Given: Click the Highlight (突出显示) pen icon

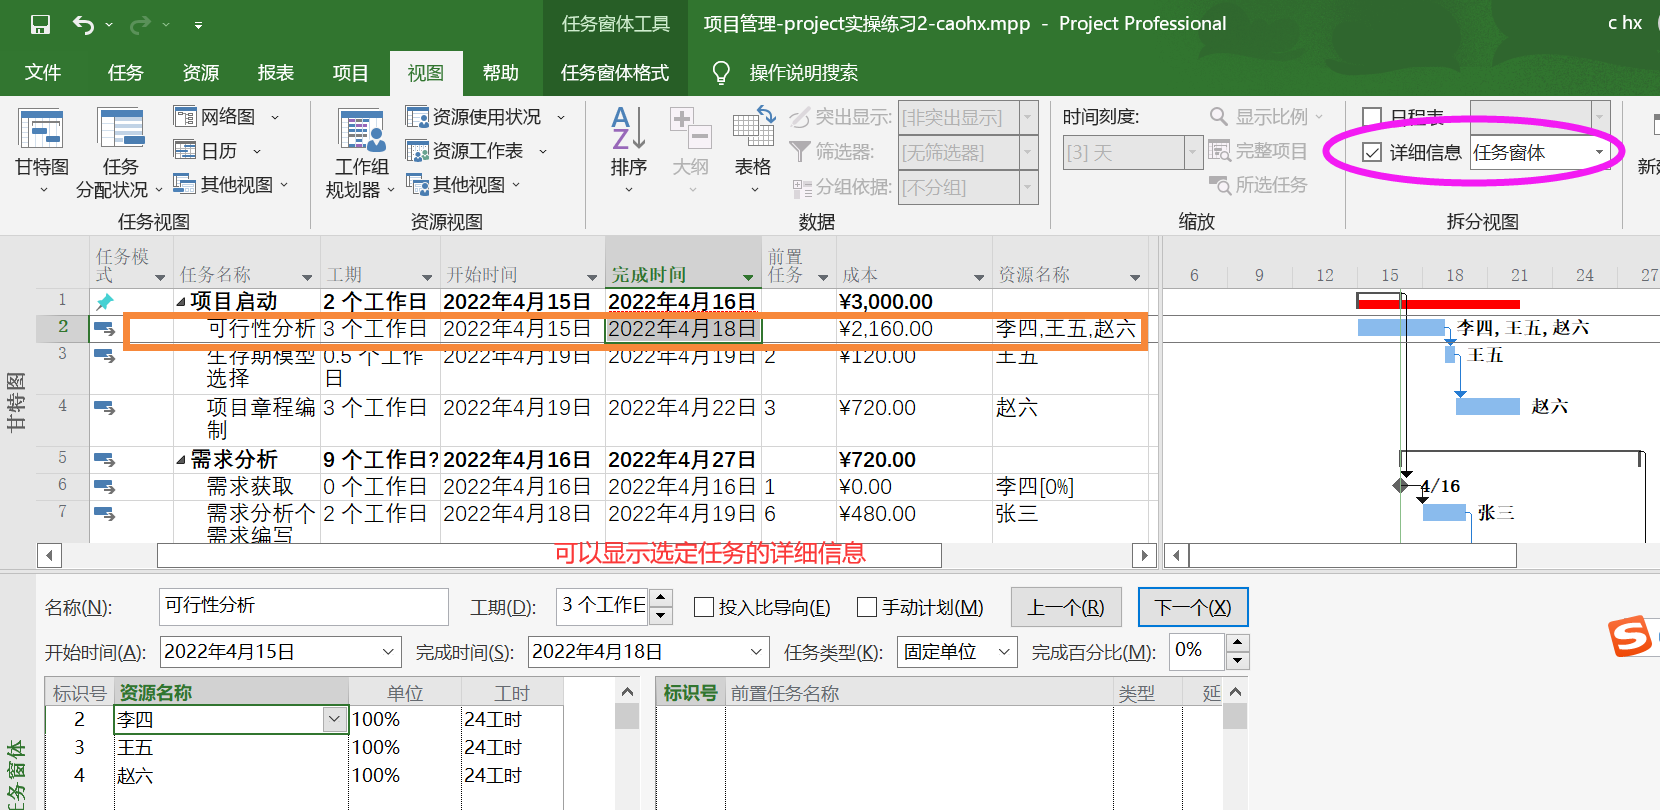Looking at the screenshot, I should click(x=800, y=118).
